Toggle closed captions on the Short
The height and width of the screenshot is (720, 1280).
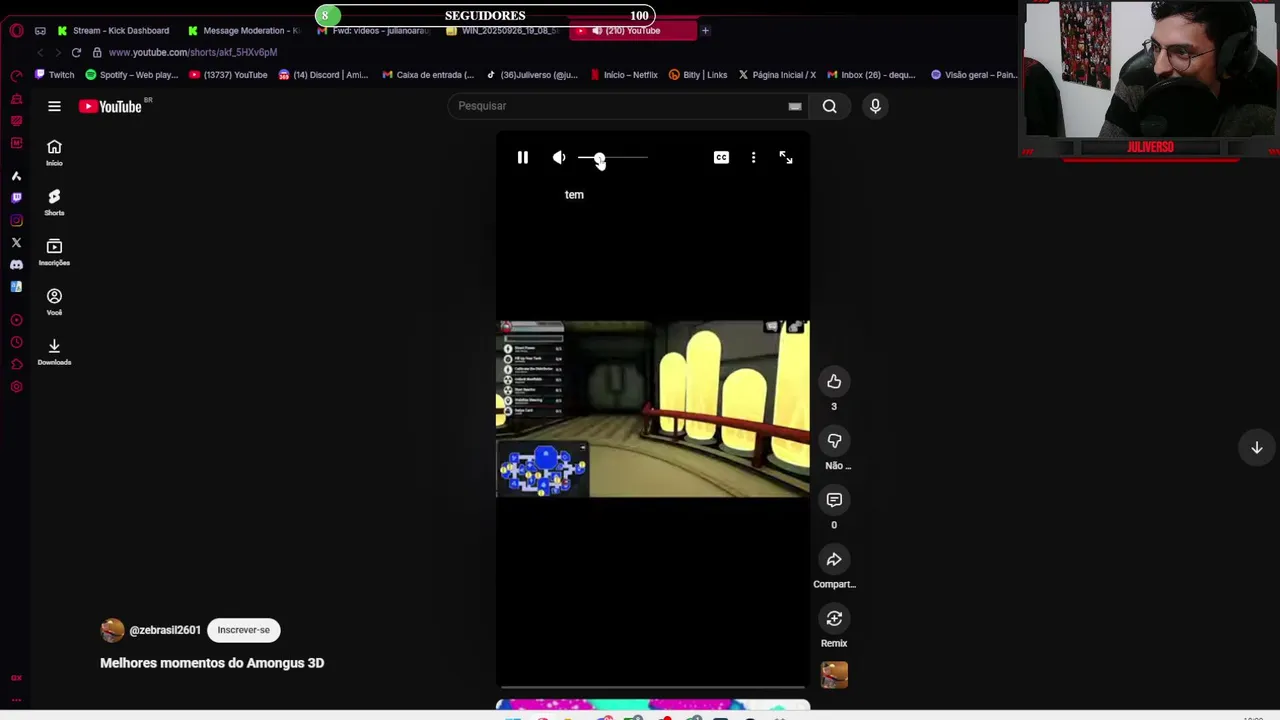[721, 158]
